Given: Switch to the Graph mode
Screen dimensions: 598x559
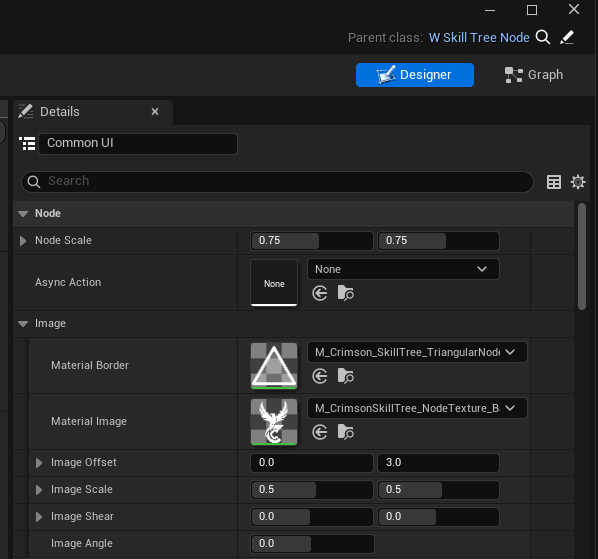Looking at the screenshot, I should point(534,75).
